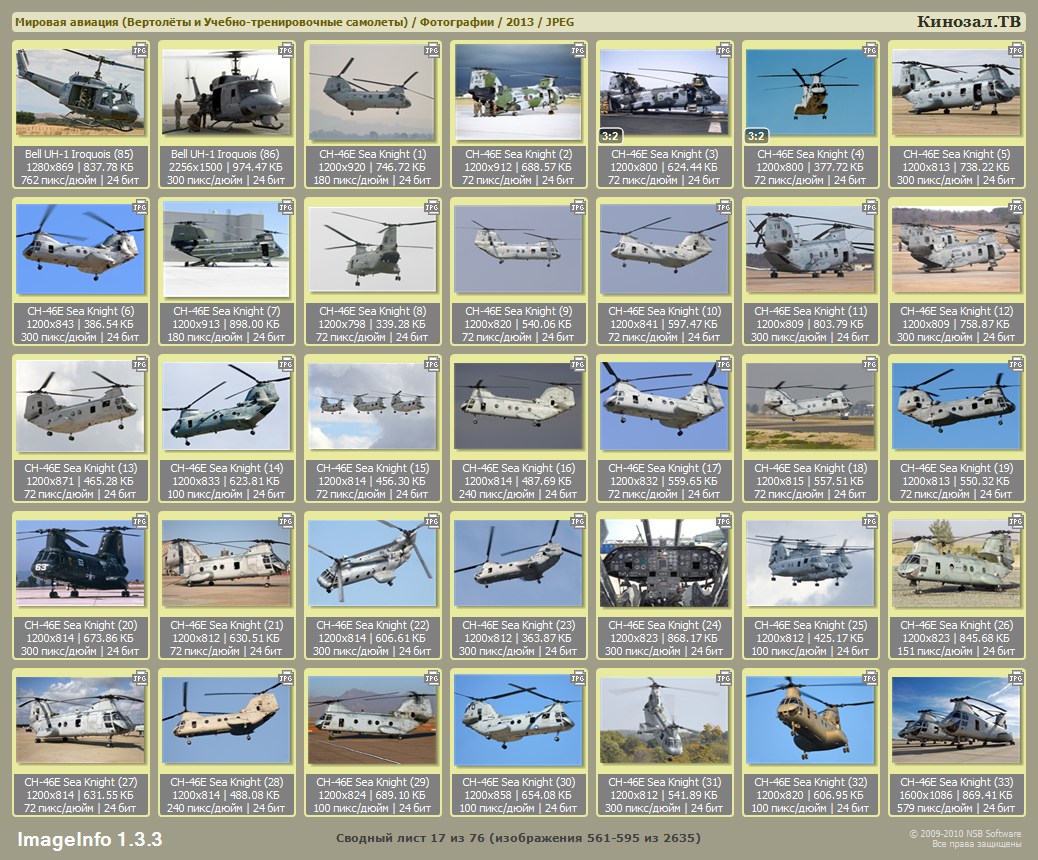Select the CH-46E Sea Knight (28) thumbnail
This screenshot has width=1038, height=860.
tap(226, 720)
